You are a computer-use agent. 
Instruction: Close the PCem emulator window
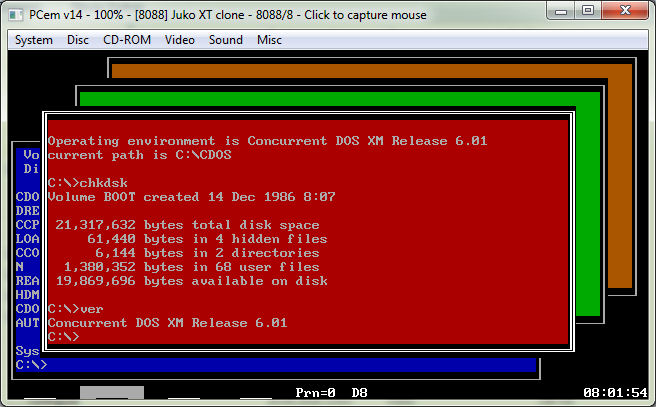point(625,11)
